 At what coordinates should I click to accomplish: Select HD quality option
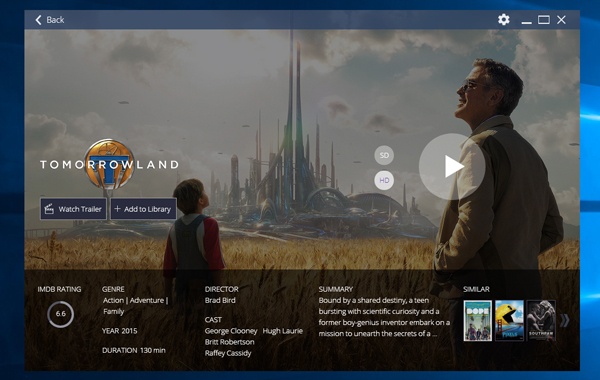point(384,180)
